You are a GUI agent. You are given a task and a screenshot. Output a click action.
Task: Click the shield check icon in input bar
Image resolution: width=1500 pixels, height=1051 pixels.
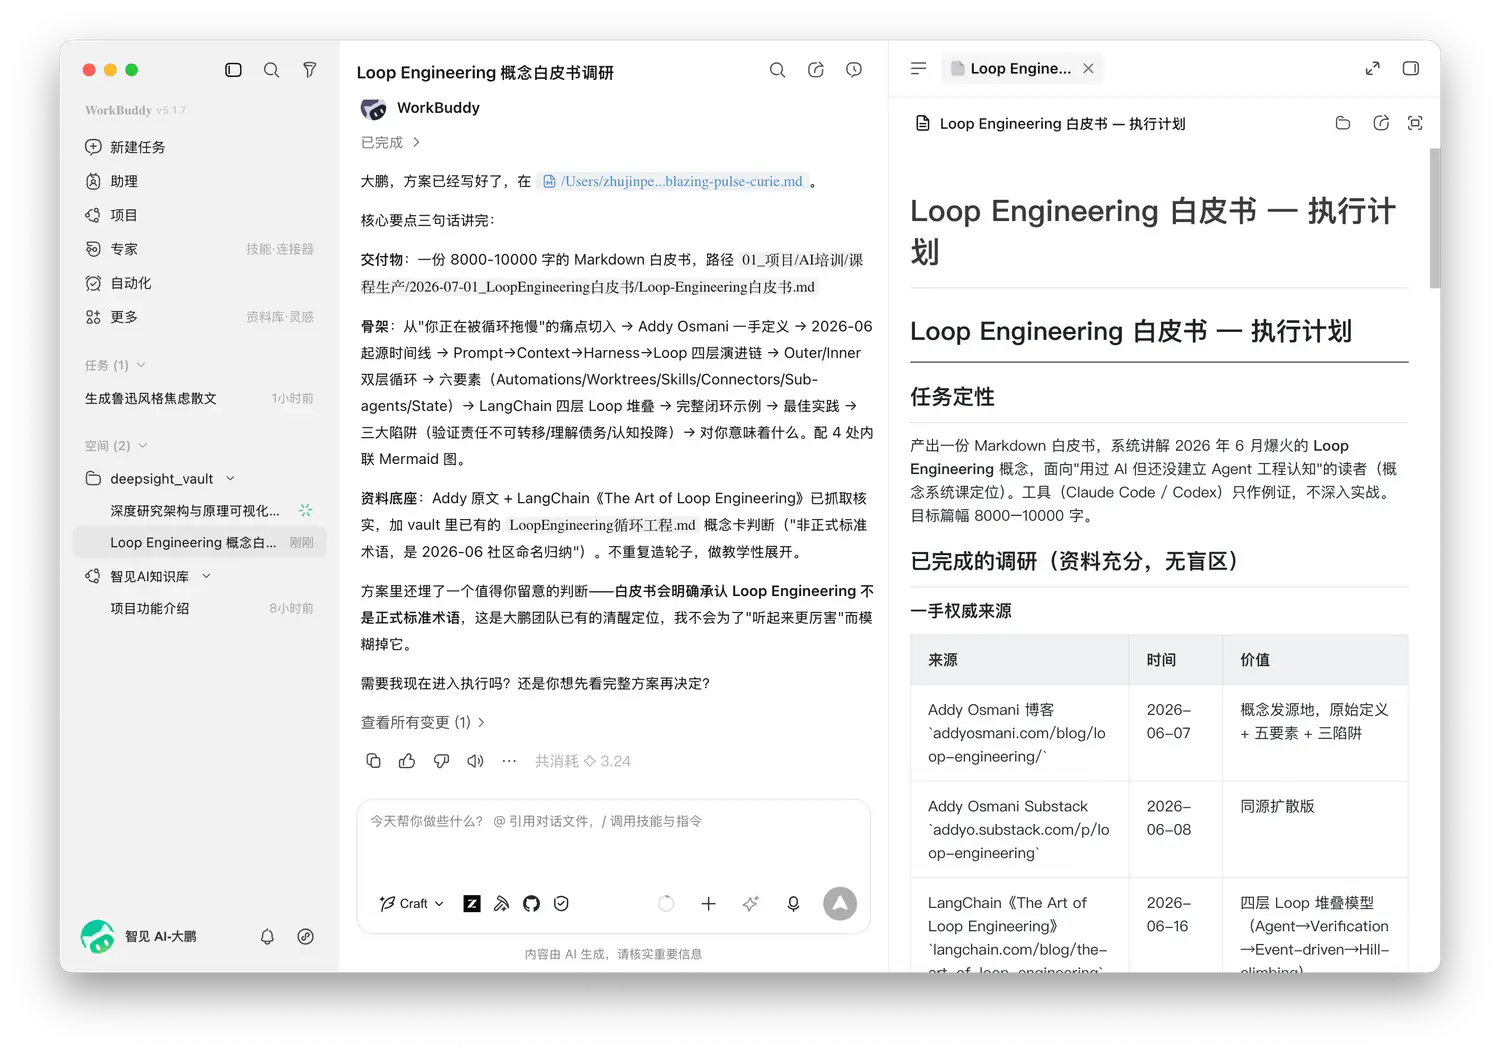[561, 903]
